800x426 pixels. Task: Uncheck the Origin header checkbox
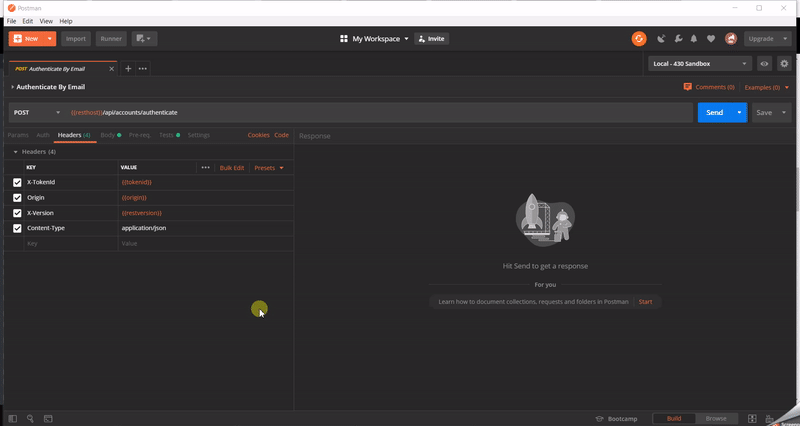[17, 198]
